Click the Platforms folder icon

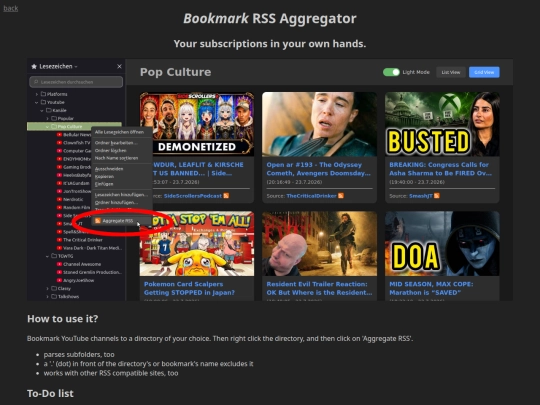point(43,94)
